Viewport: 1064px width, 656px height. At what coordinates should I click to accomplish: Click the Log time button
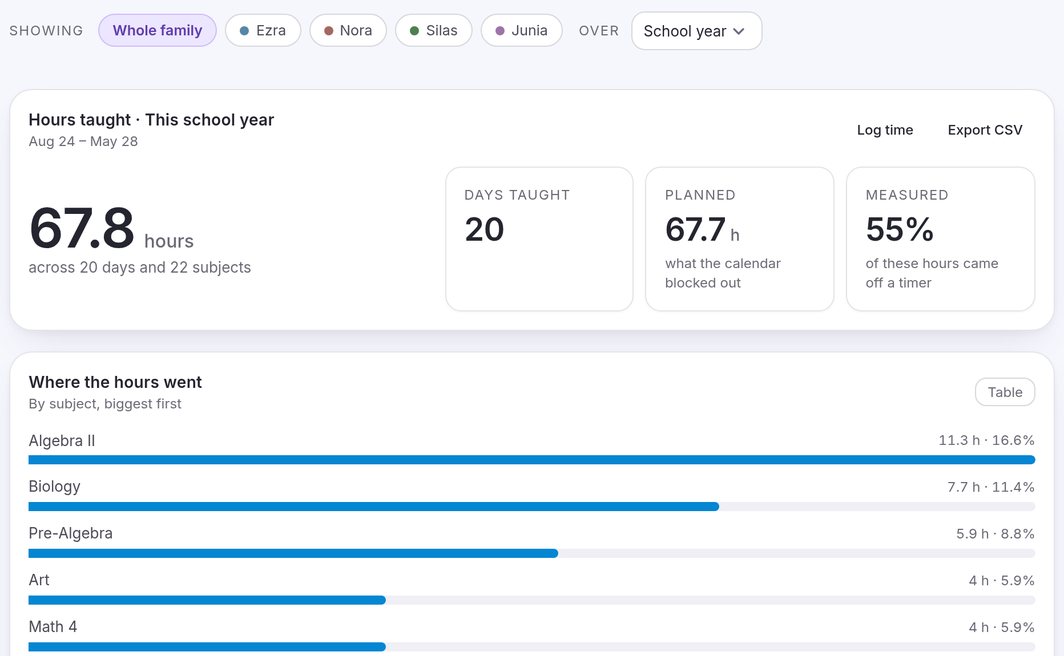point(885,130)
